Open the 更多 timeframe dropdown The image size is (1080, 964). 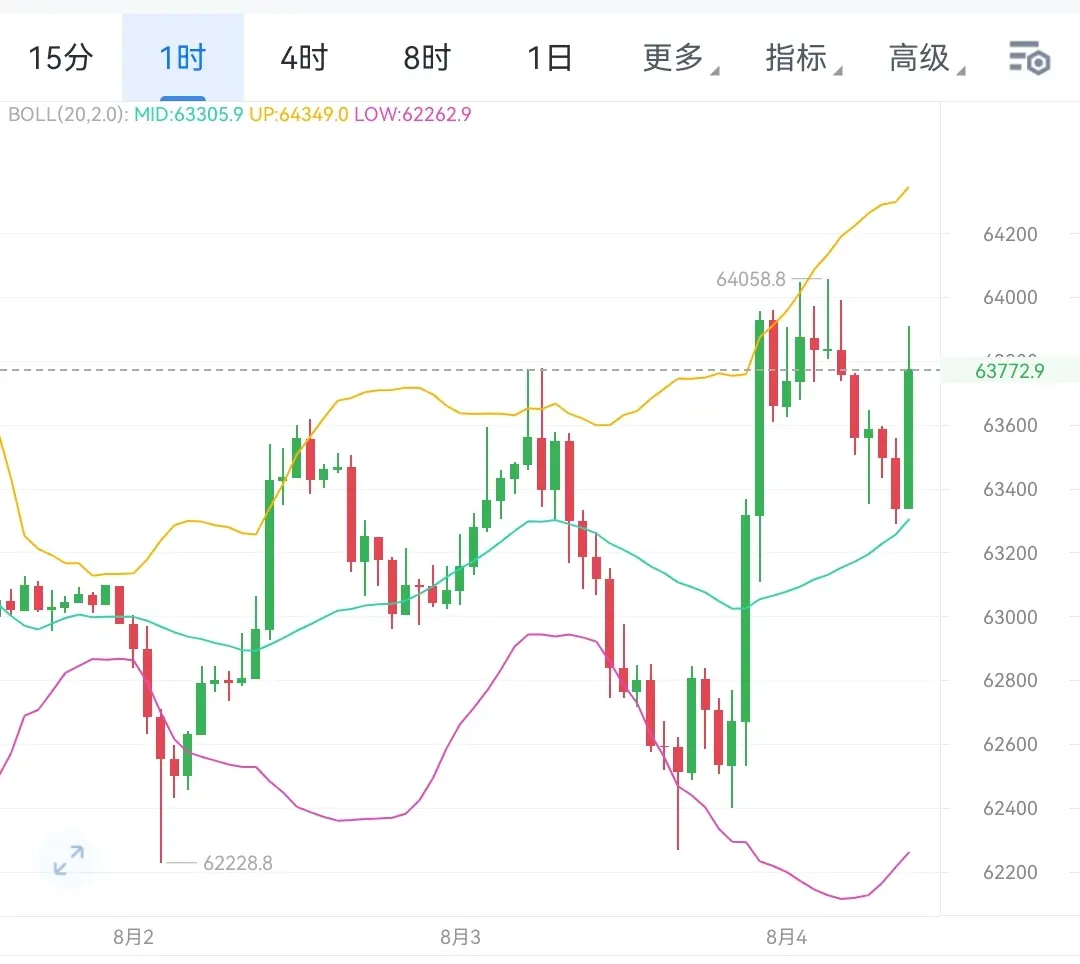tap(680, 58)
